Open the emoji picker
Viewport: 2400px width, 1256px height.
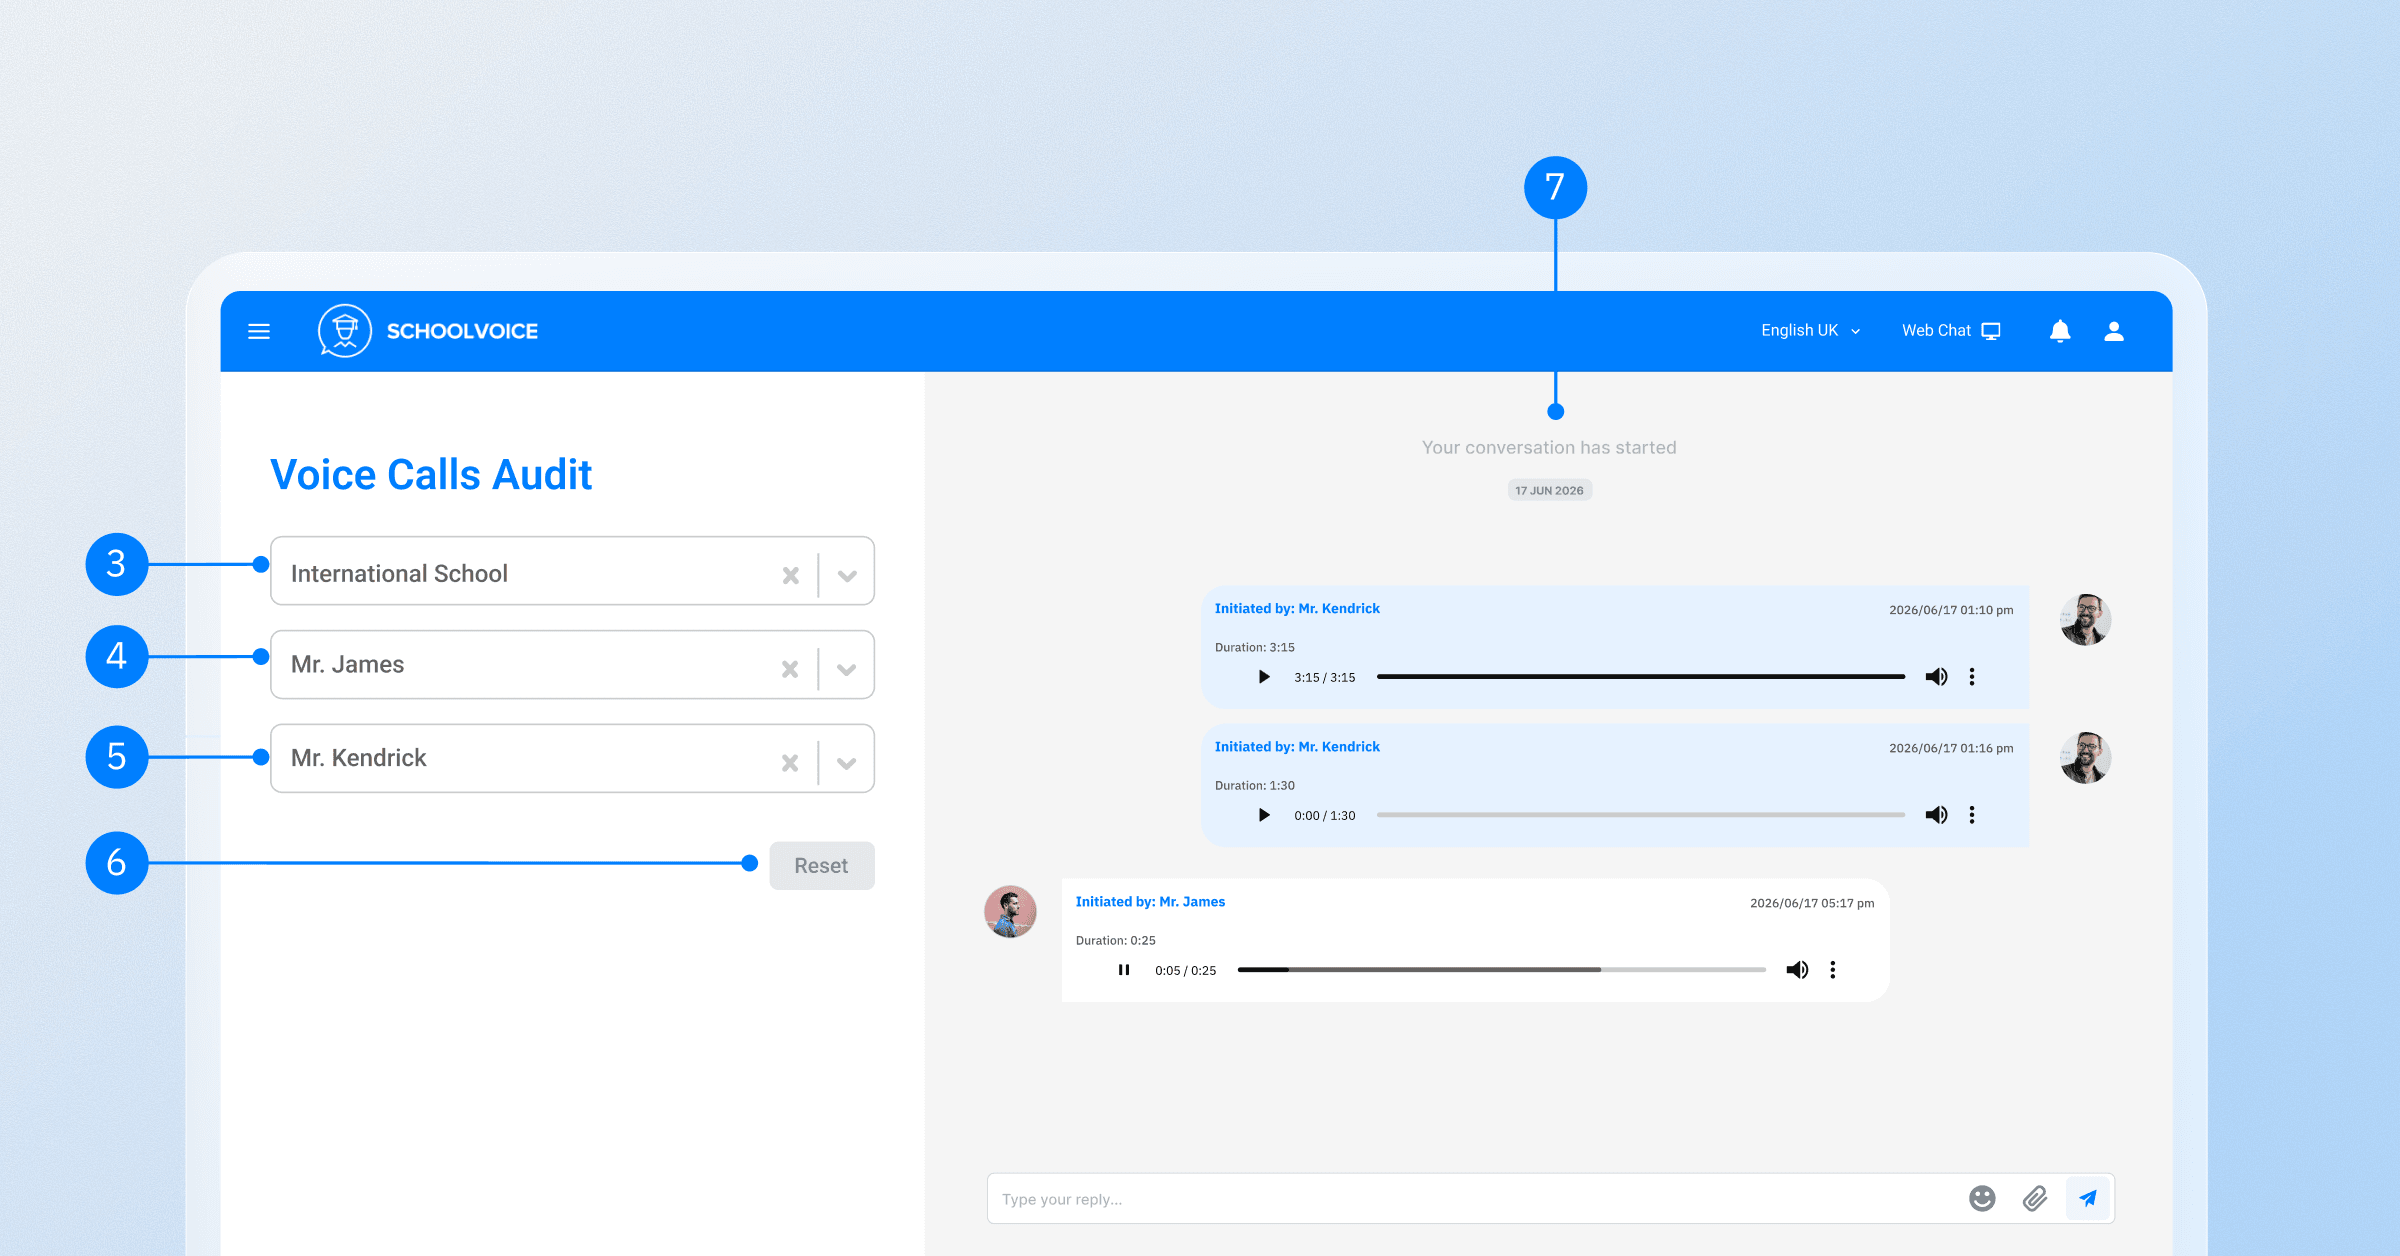pyautogui.click(x=1982, y=1198)
